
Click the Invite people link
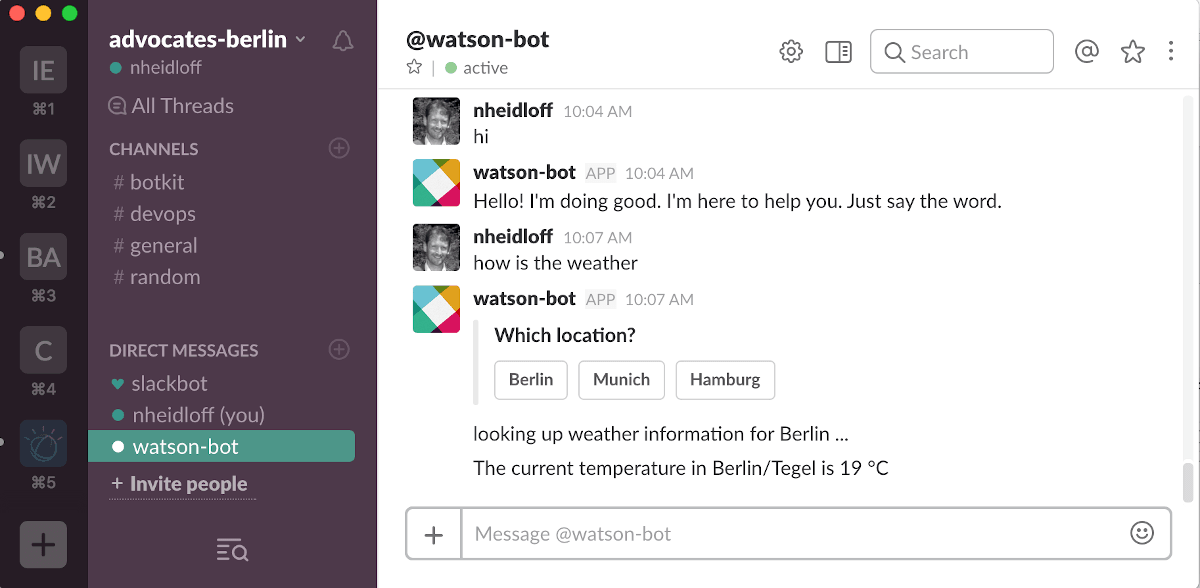tap(187, 484)
